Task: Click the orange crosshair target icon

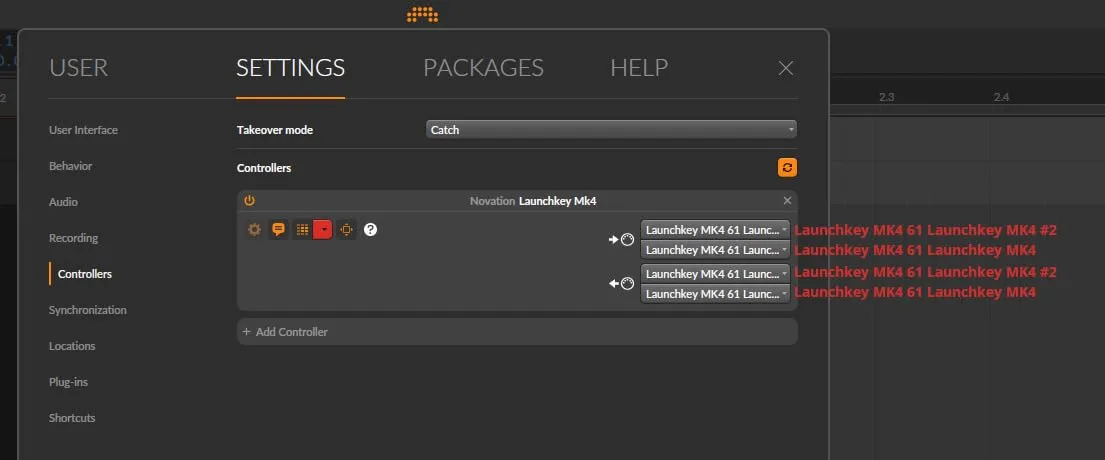Action: pyautogui.click(x=346, y=229)
